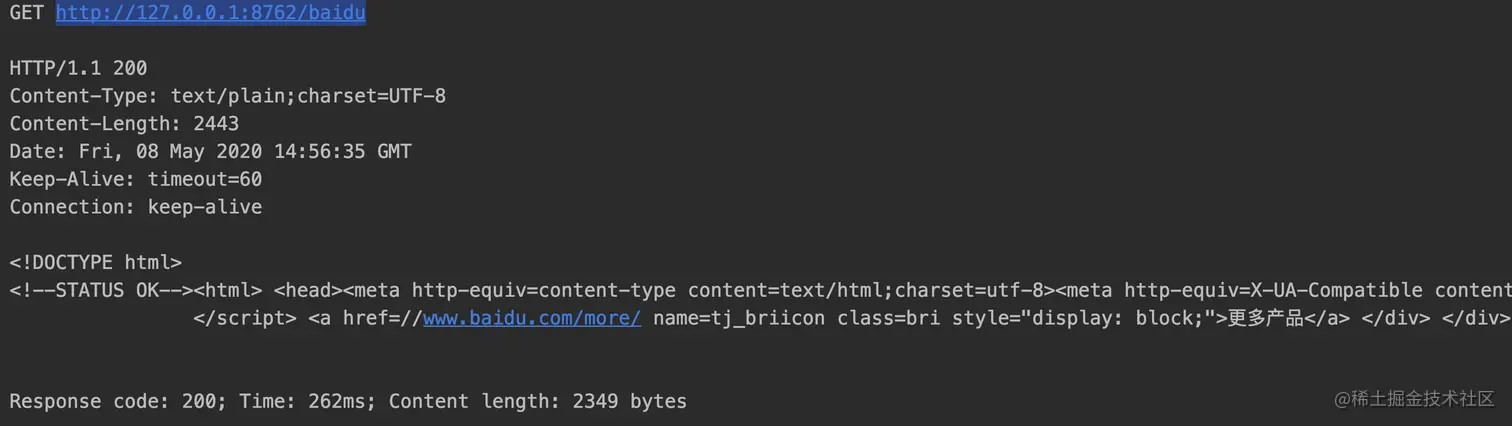1512x426 pixels.
Task: Click the closing </script> tag
Action: coord(245,318)
